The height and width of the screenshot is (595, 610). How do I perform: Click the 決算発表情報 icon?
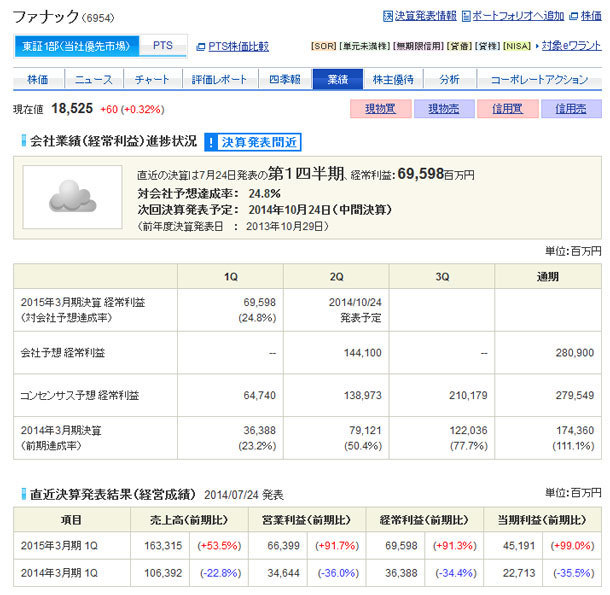(387, 16)
